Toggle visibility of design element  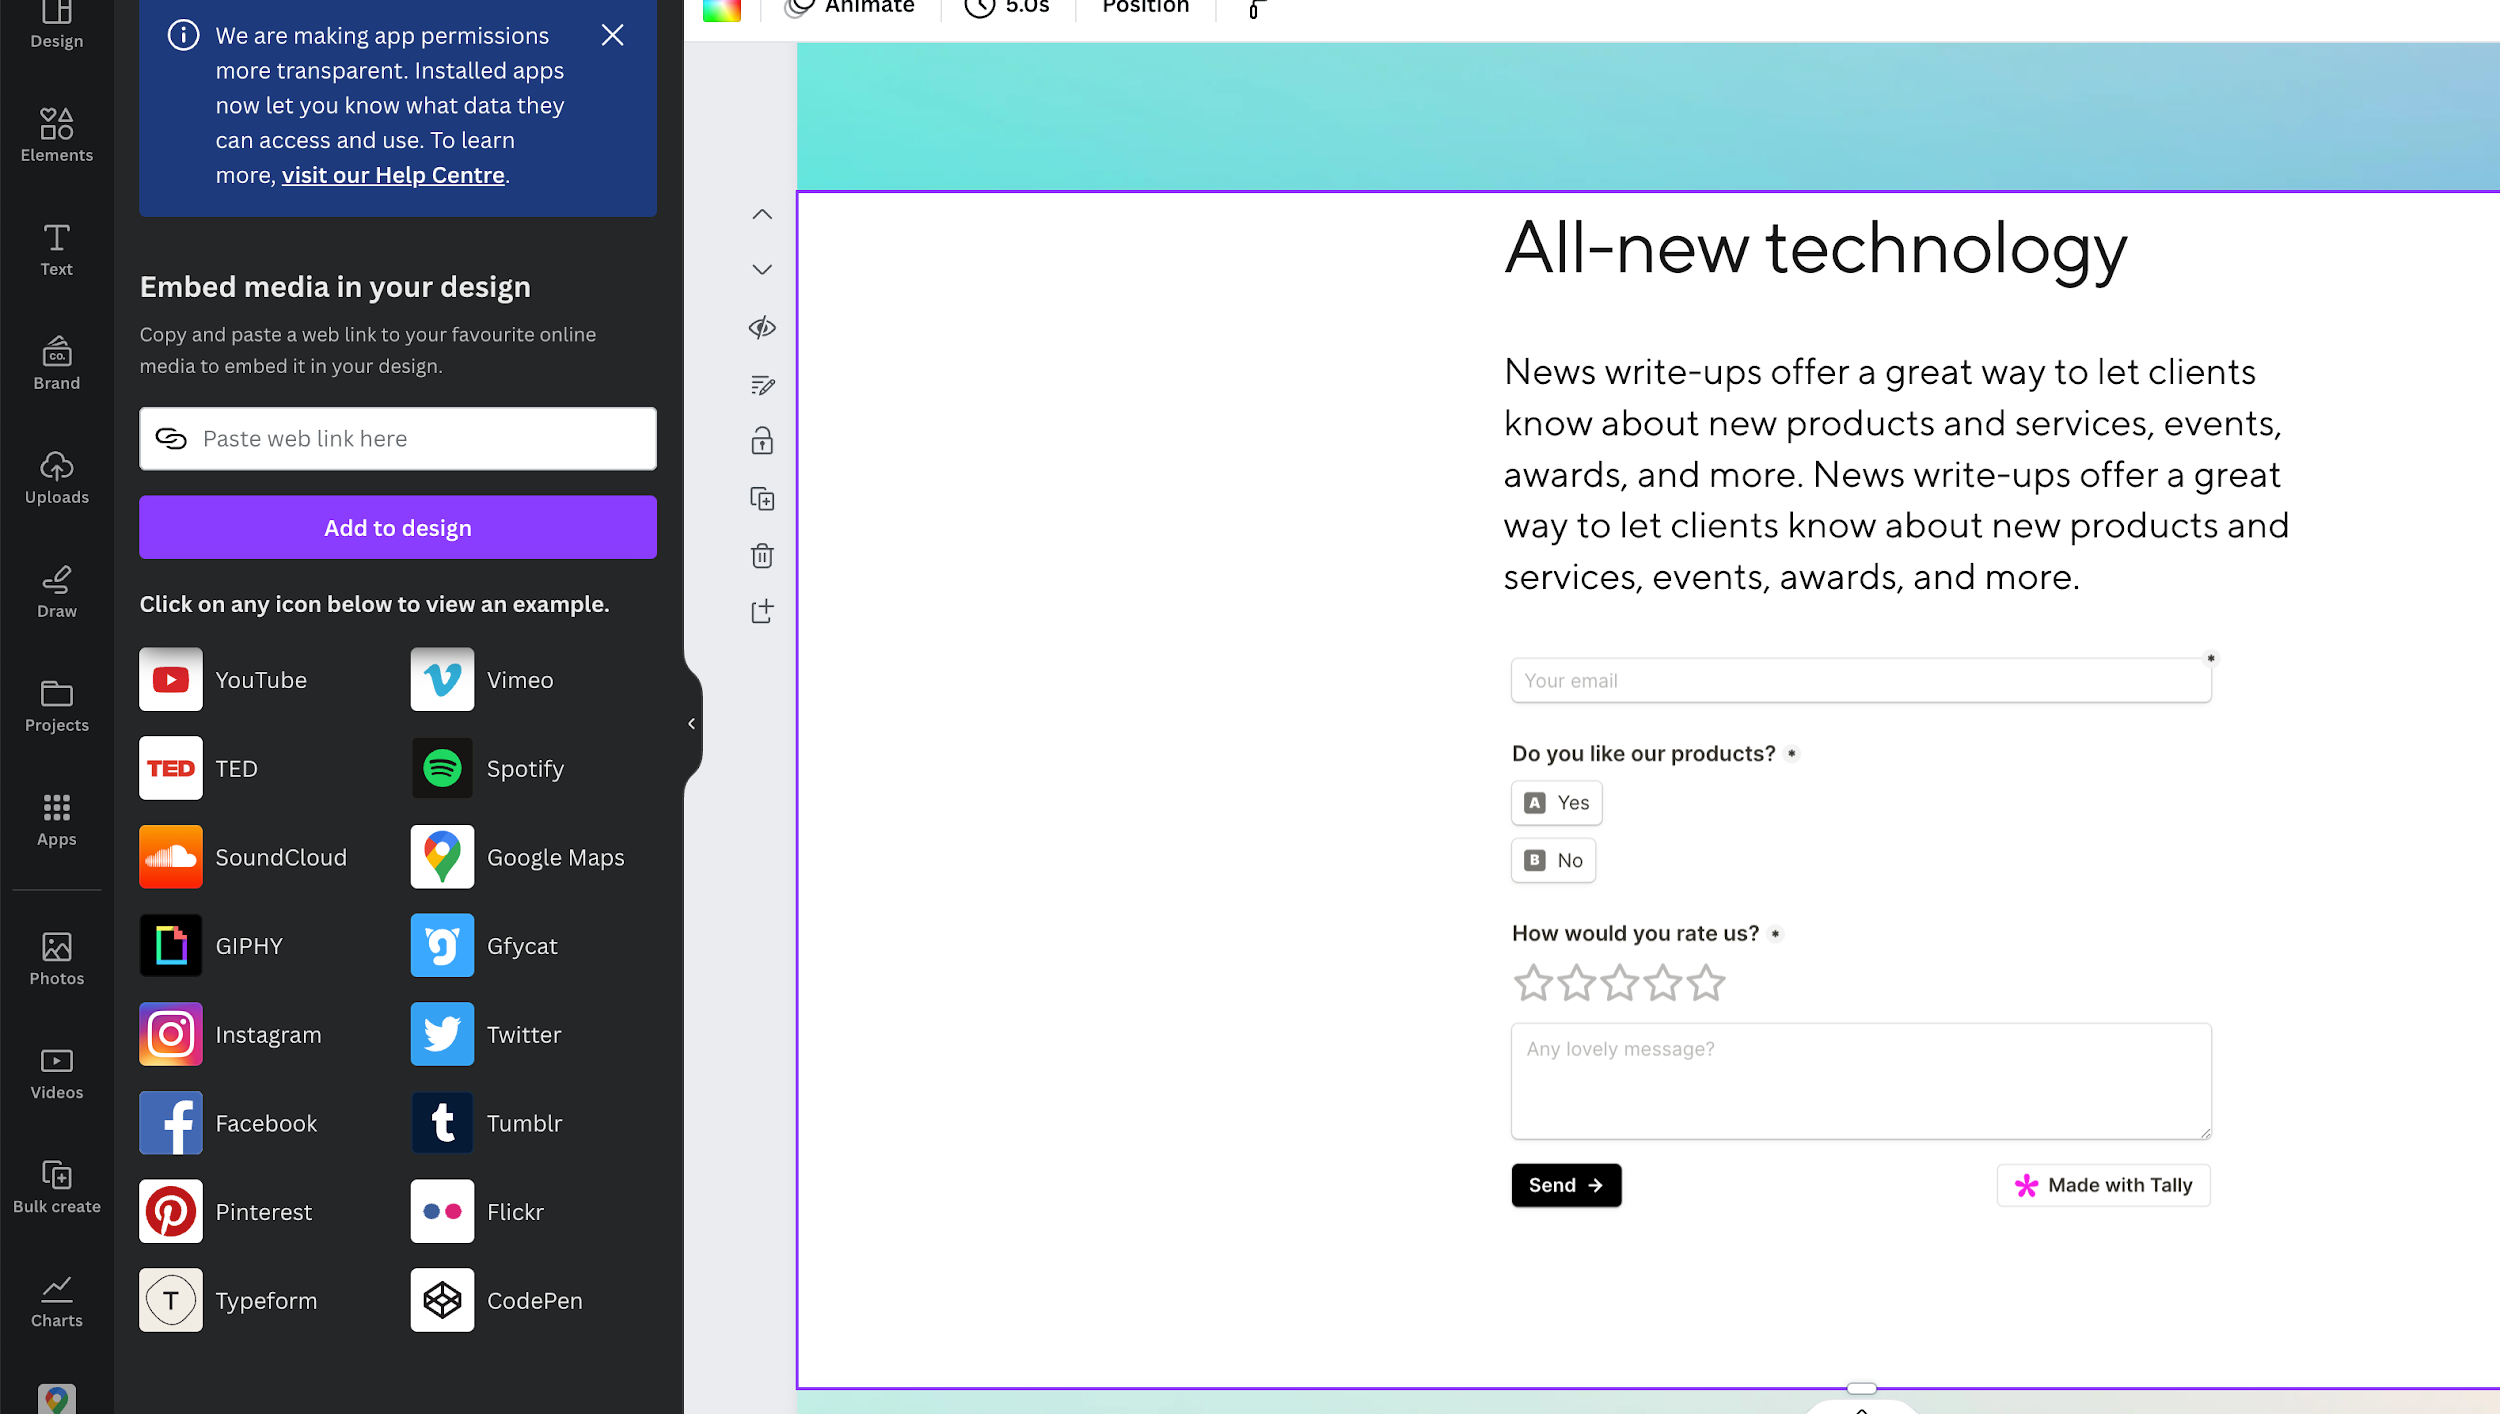[762, 326]
